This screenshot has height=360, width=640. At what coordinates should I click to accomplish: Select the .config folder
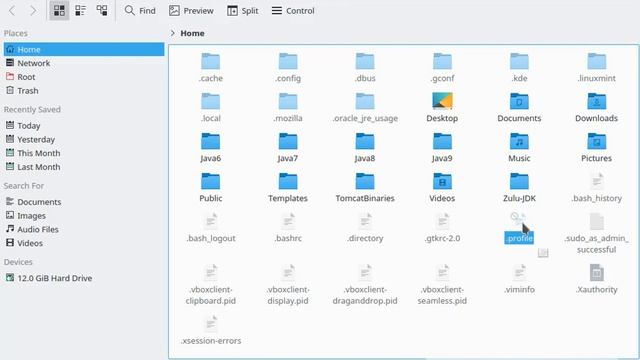[288, 68]
